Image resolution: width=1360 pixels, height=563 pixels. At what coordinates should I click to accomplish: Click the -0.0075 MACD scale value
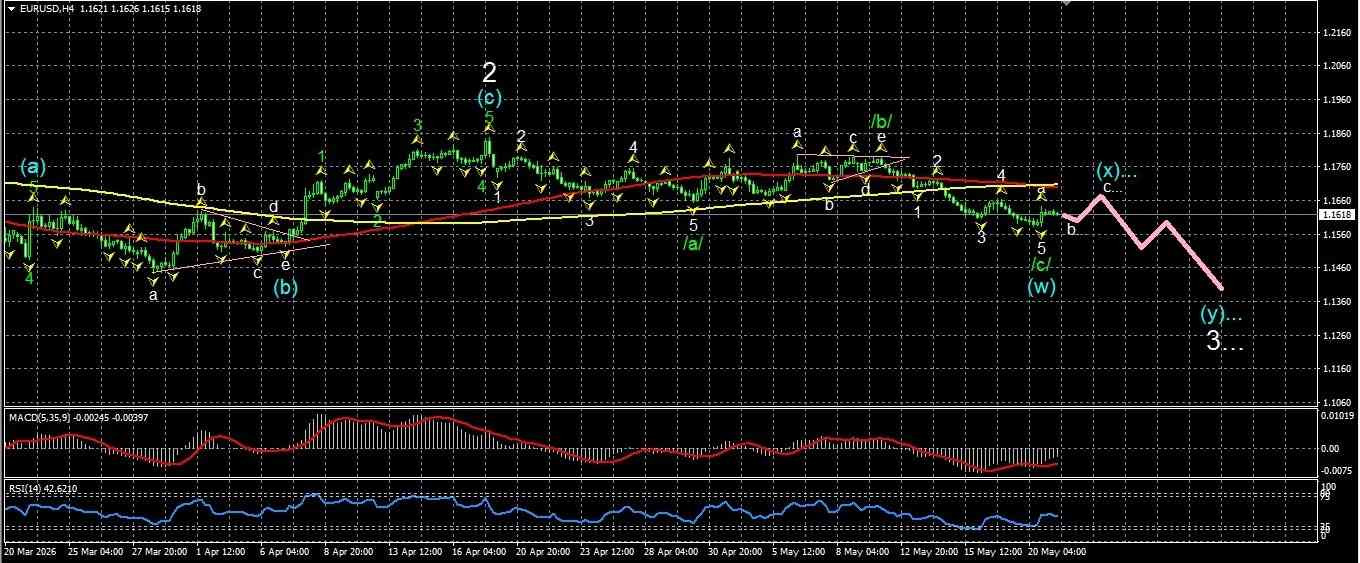1335,471
